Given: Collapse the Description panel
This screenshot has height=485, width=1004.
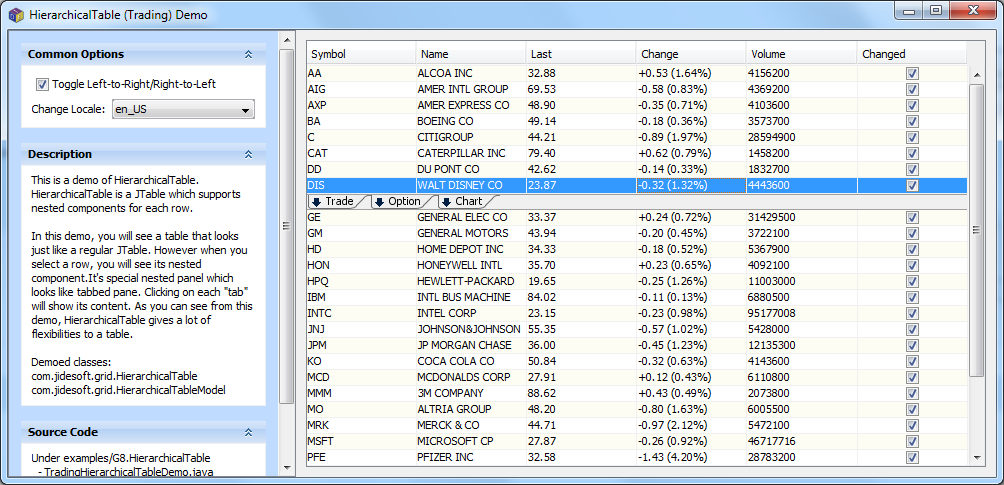Looking at the screenshot, I should tap(248, 154).
